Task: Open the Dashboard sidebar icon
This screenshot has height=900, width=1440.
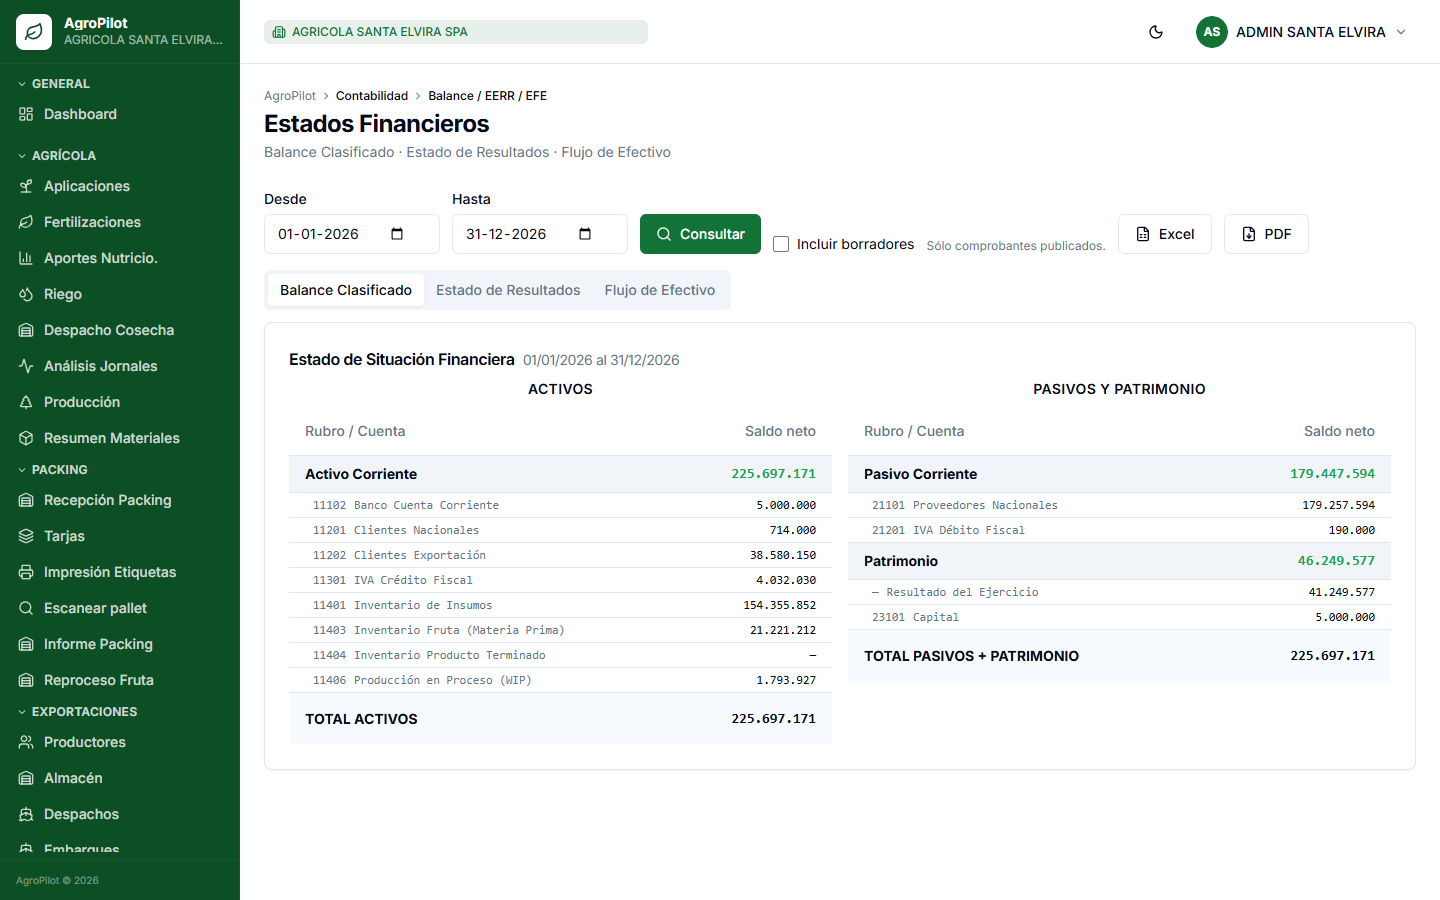Action: pos(26,114)
